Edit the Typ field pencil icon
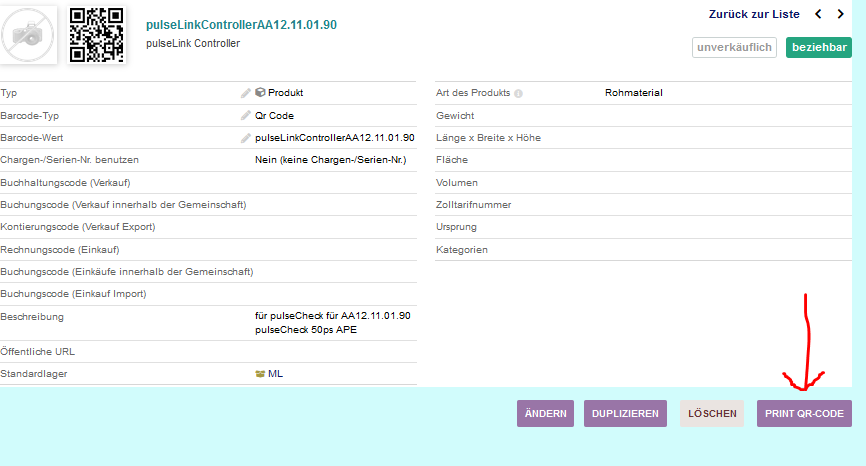This screenshot has width=866, height=466. (x=246, y=93)
